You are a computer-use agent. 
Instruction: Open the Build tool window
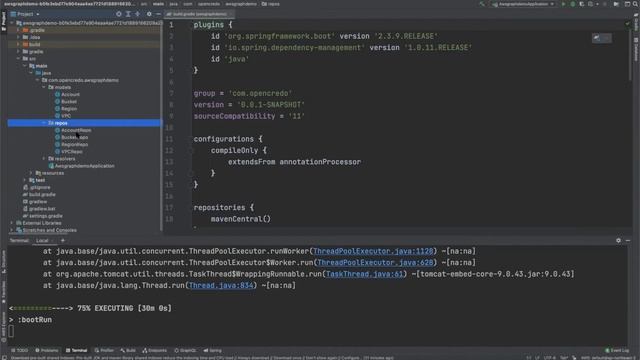click(x=128, y=350)
